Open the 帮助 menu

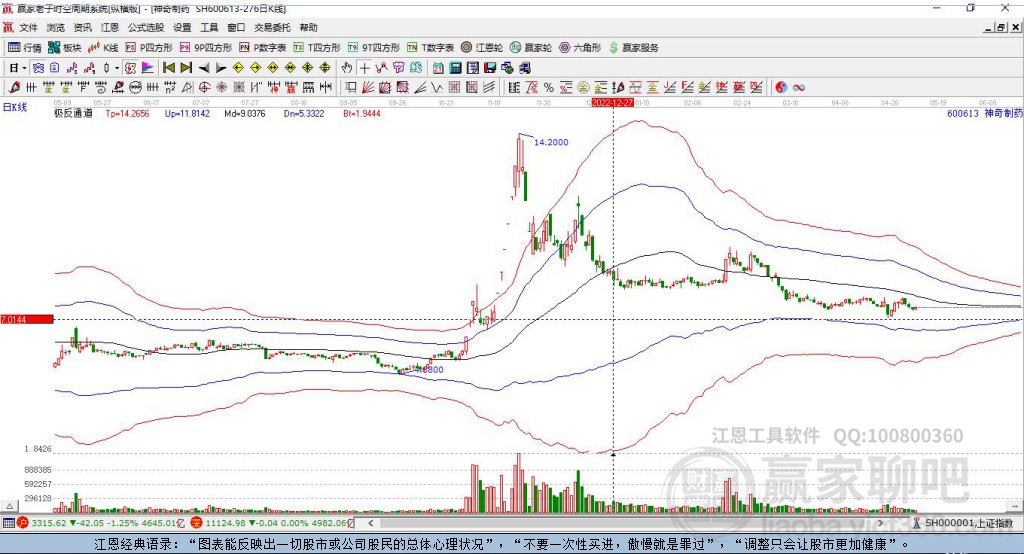click(x=308, y=27)
